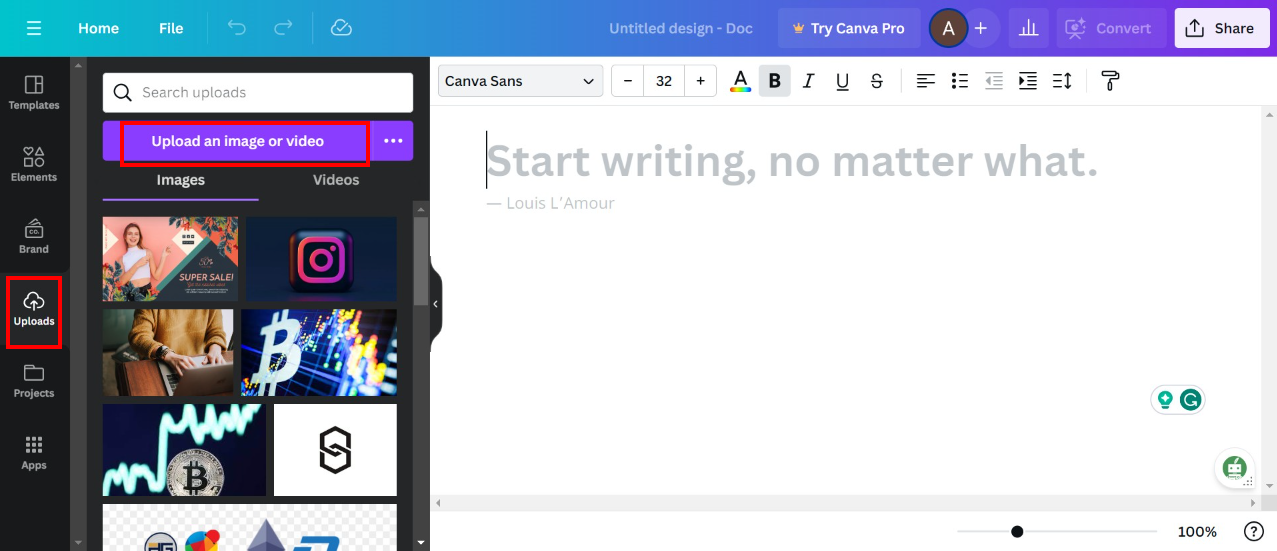The image size is (1277, 551).
Task: Open insights chart icon
Action: coord(1028,28)
